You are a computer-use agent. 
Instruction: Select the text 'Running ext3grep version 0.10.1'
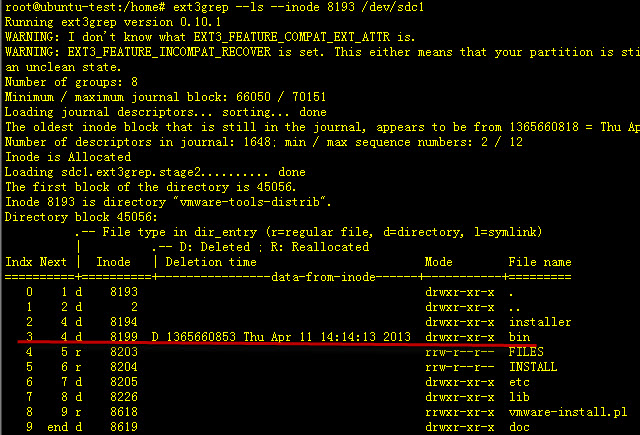coord(113,22)
